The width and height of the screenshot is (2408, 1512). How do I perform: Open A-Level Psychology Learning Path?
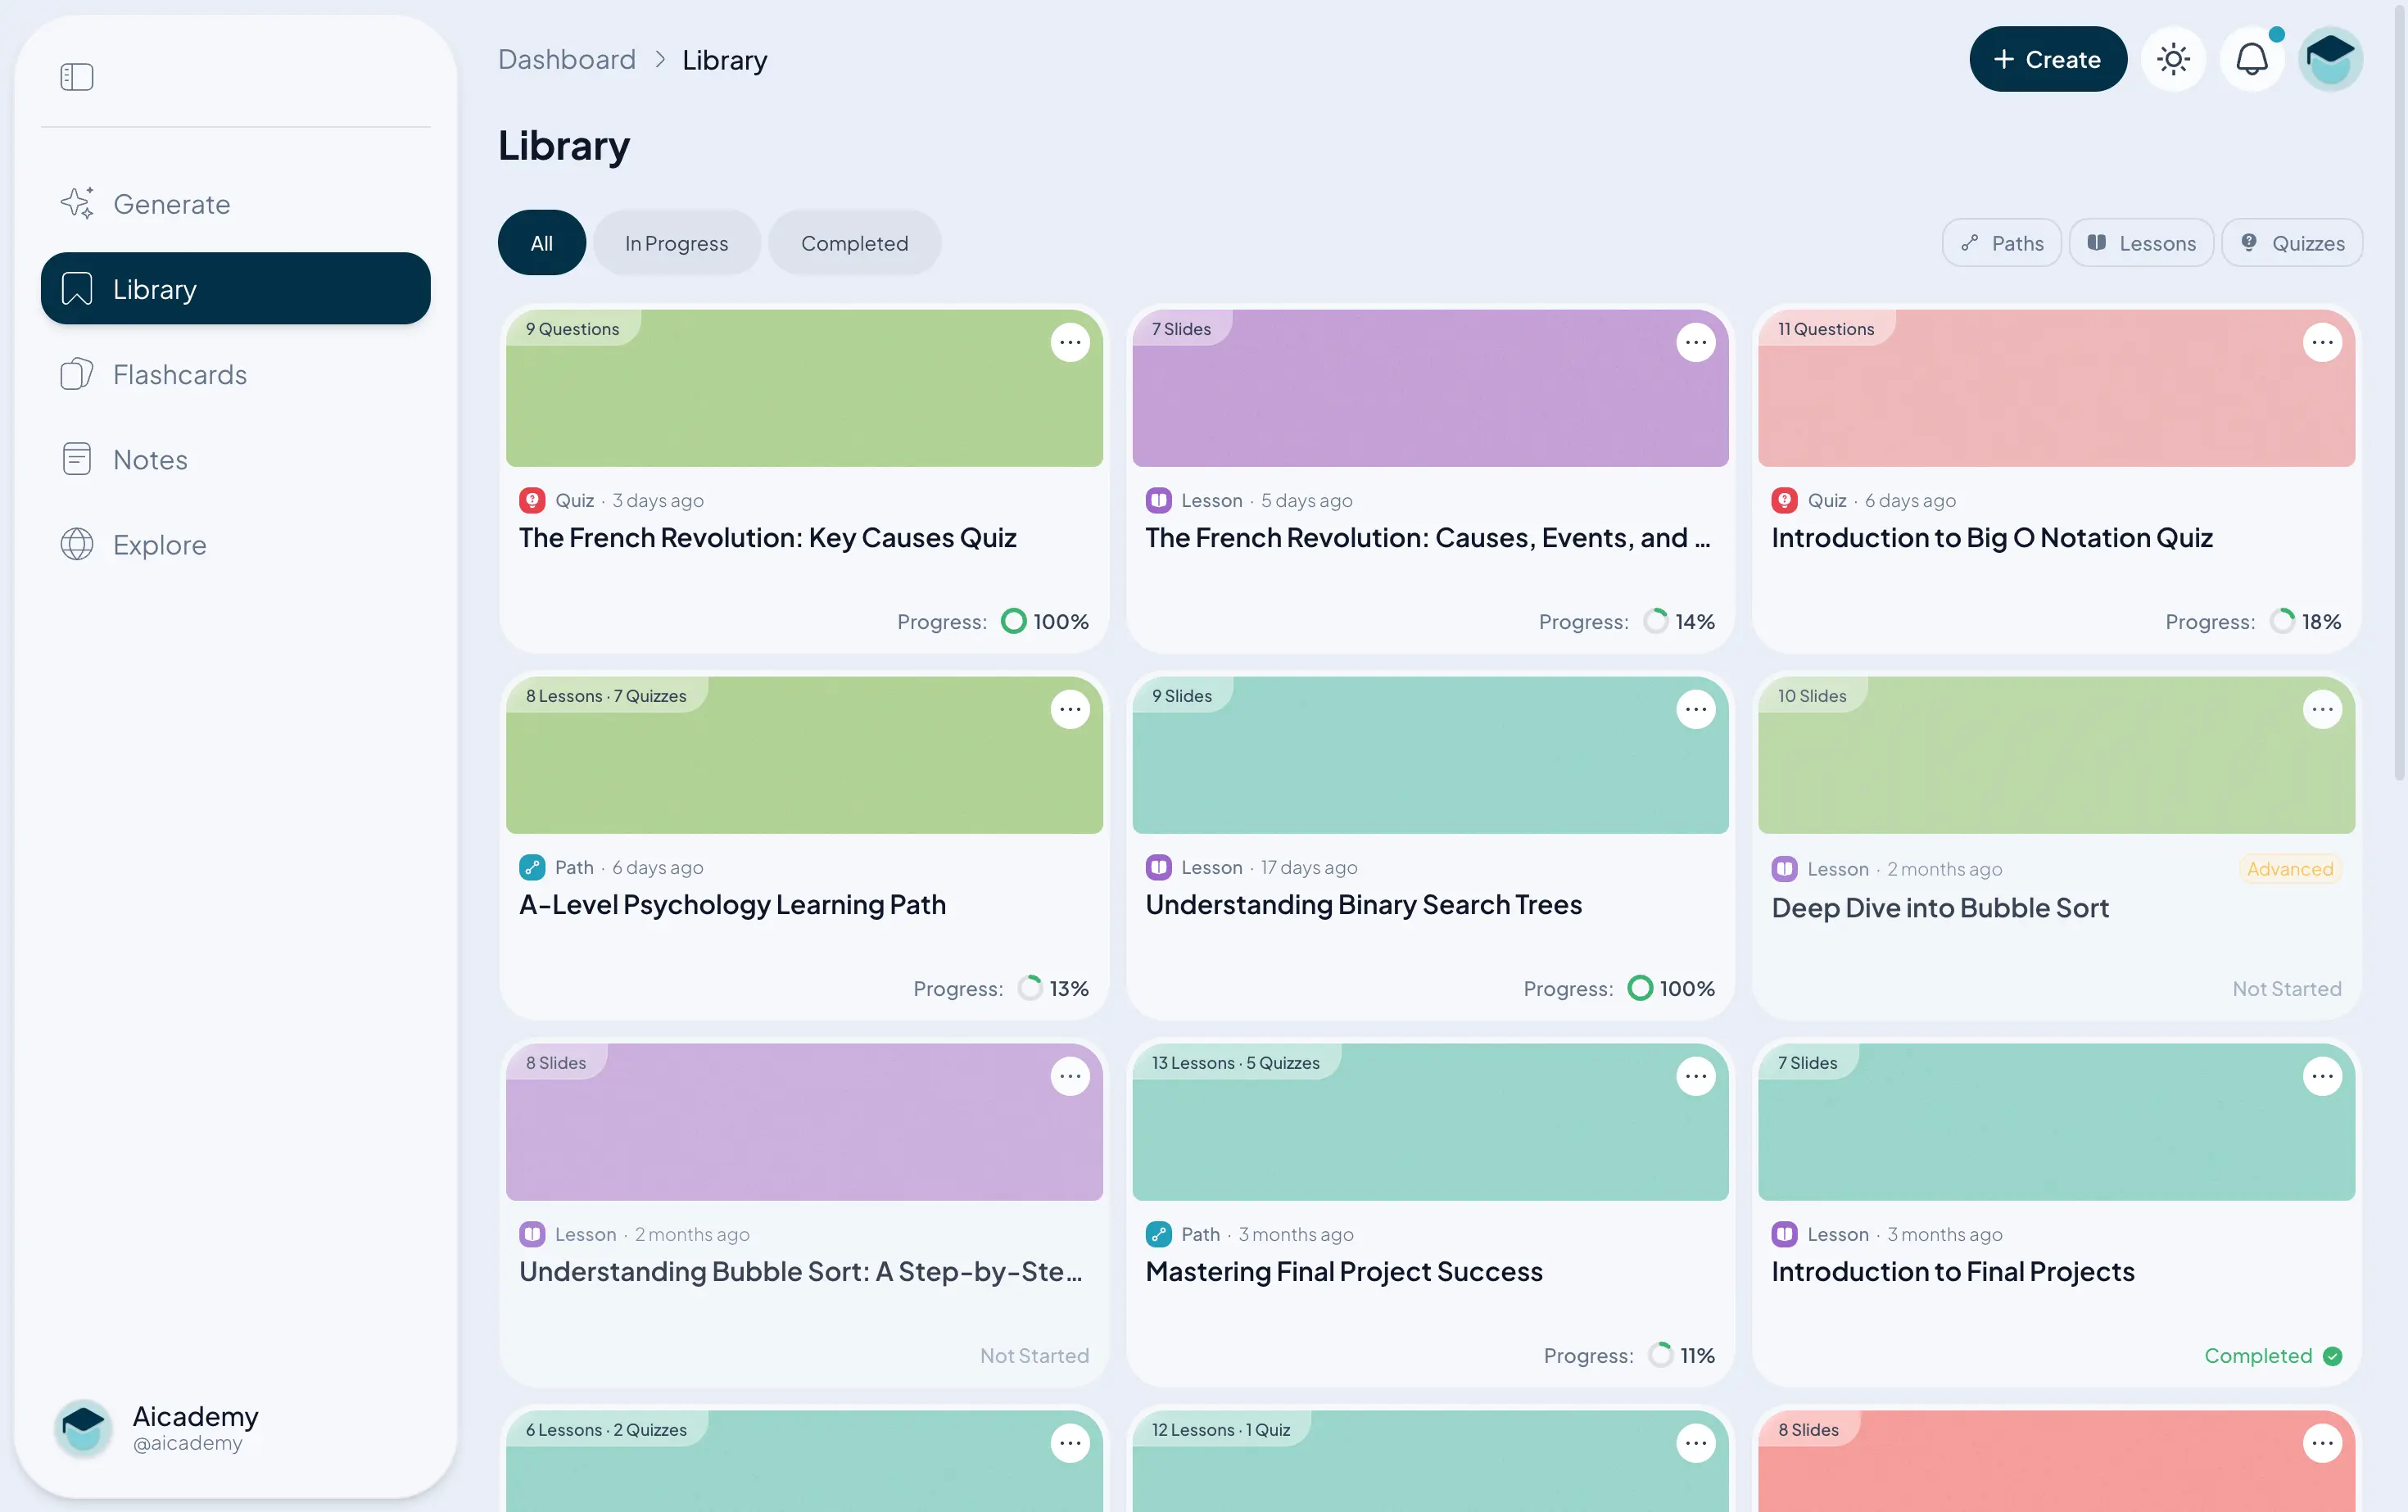(x=732, y=905)
